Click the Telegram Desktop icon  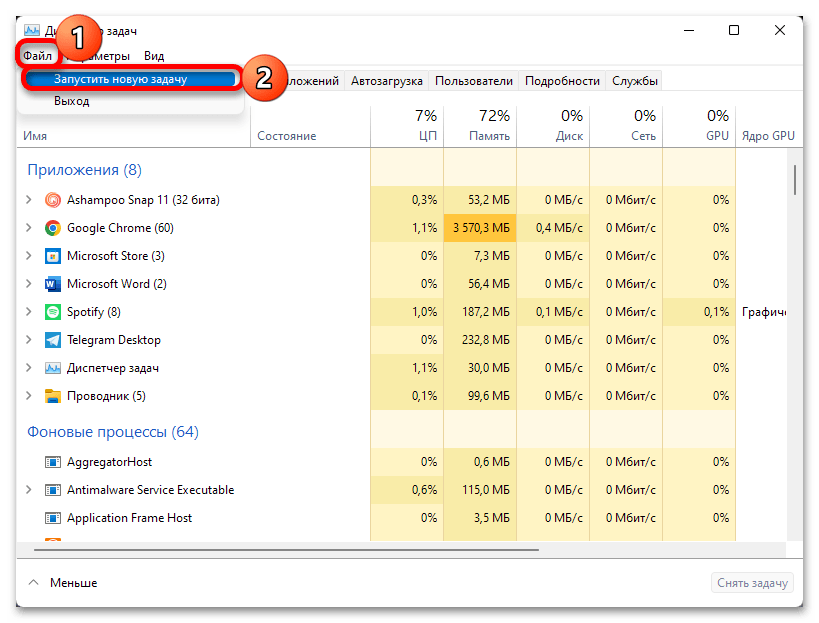52,340
